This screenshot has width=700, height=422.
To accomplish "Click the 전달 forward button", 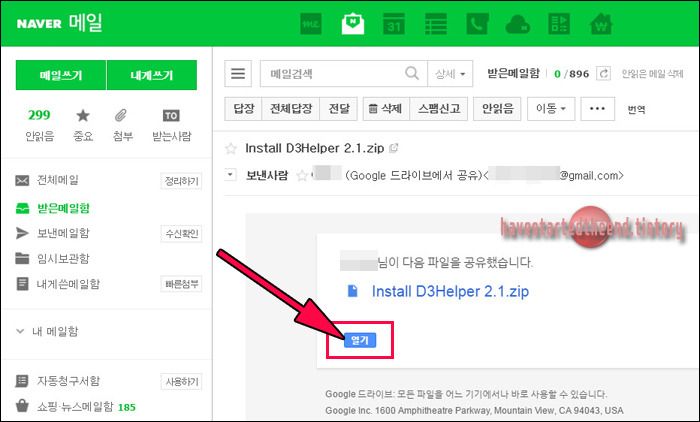I will point(339,109).
